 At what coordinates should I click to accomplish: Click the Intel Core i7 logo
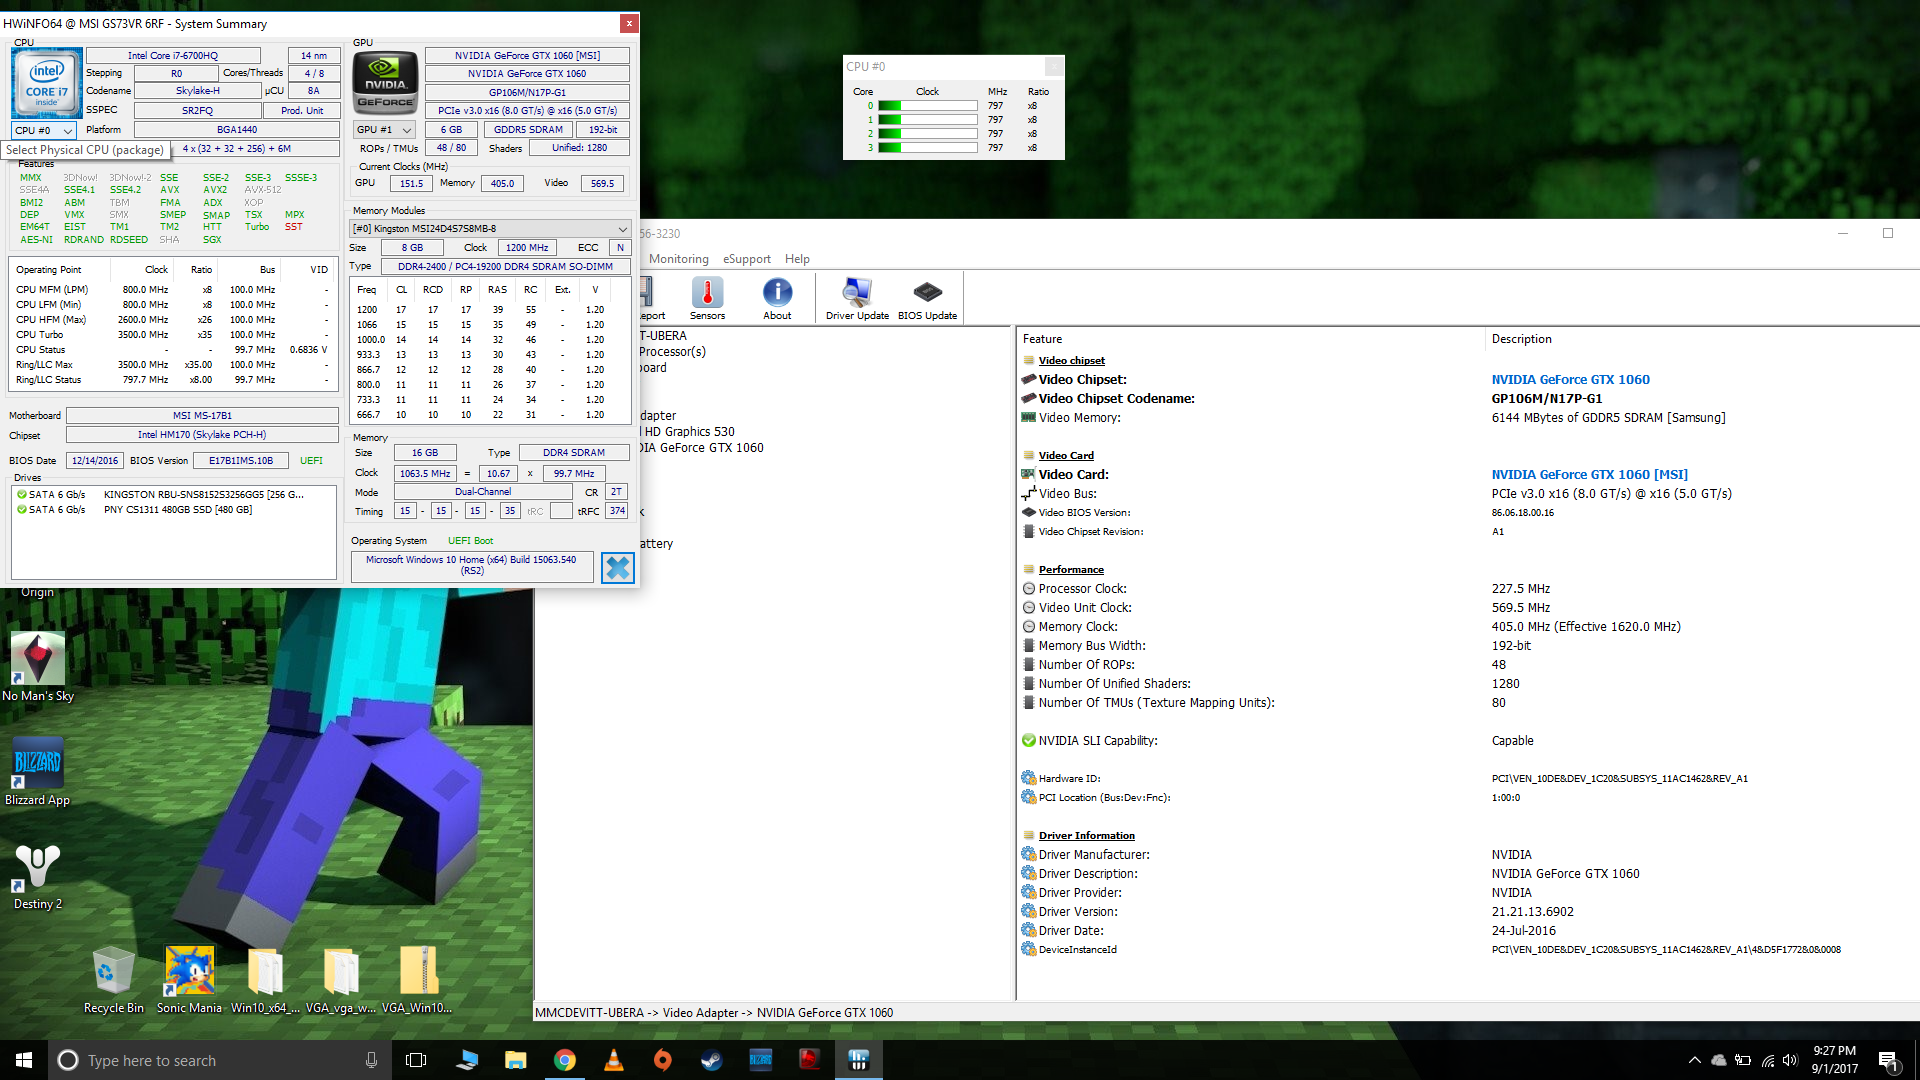(46, 83)
